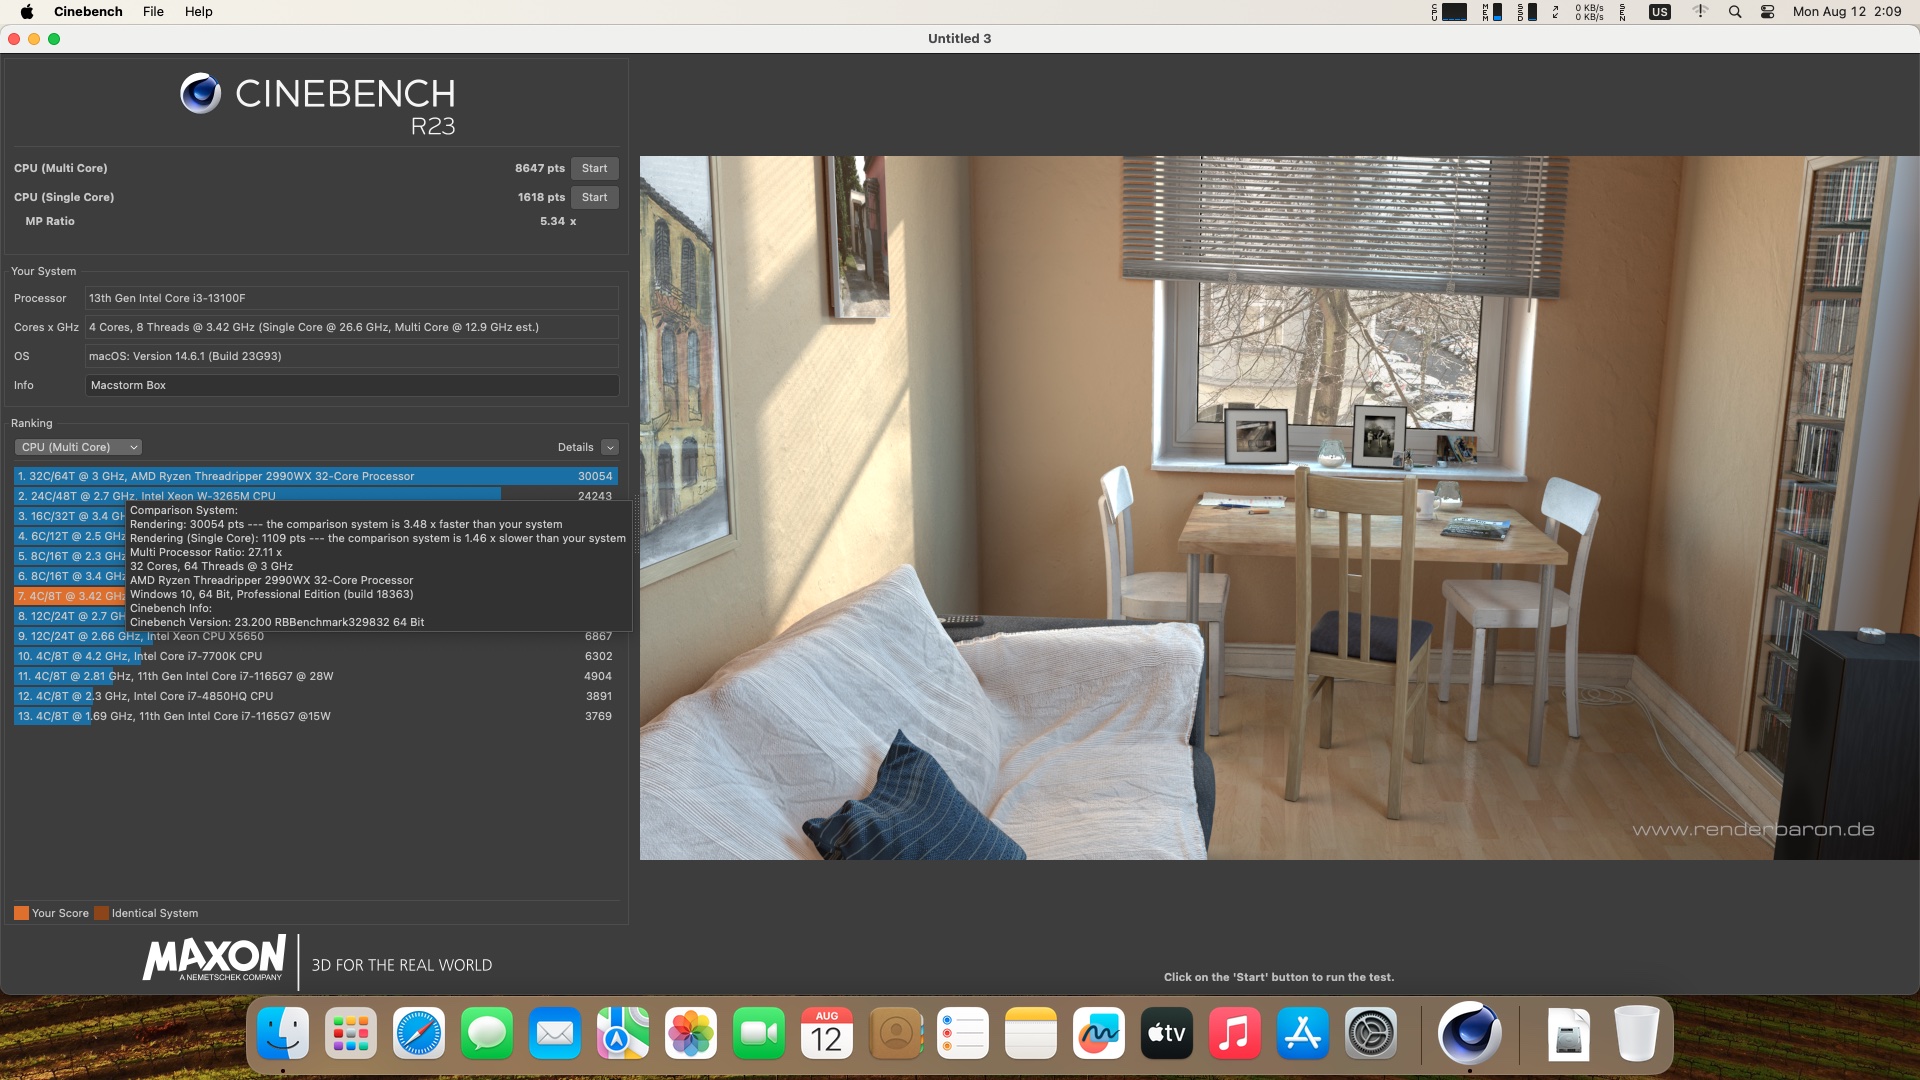Expand CPU (Multi Core) ranking dropdown
The image size is (1920, 1080).
pyautogui.click(x=78, y=447)
